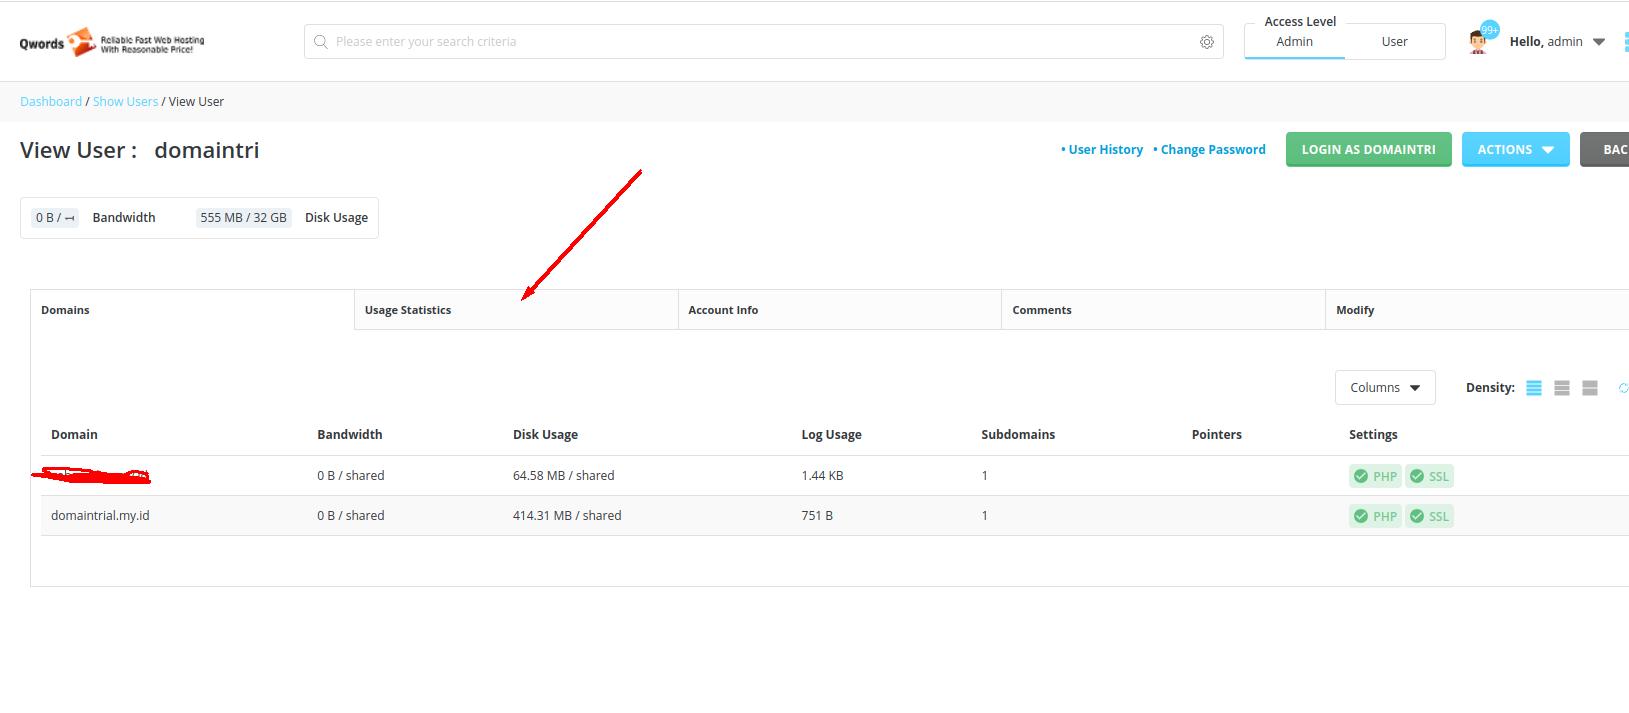1629x713 pixels.
Task: Sort by Log Usage column header
Action: [831, 434]
